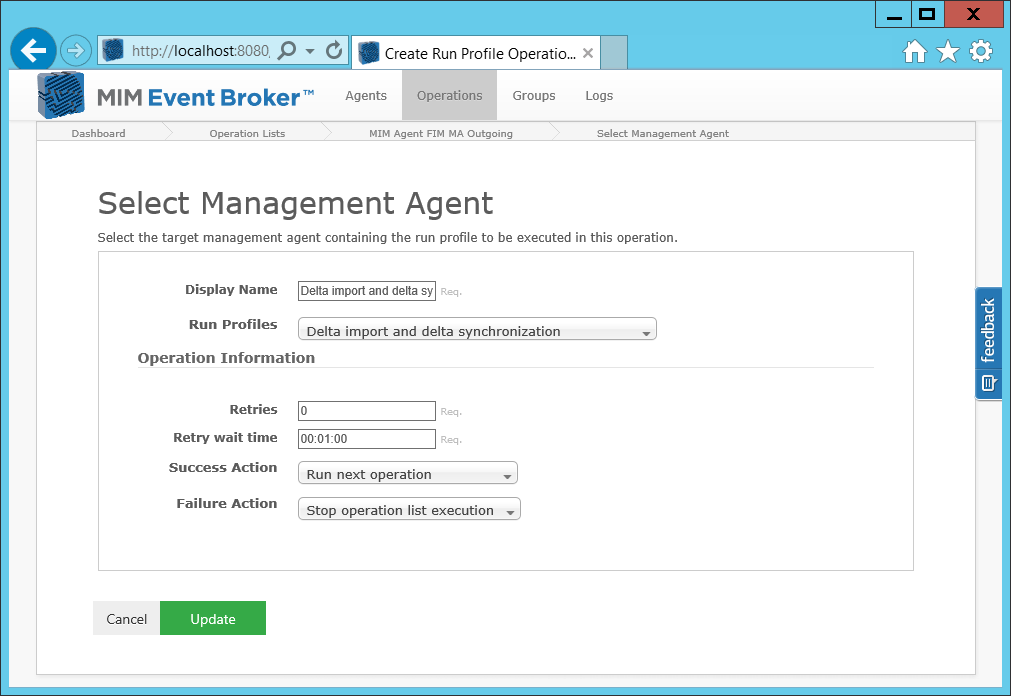Click the Display Name text field
The height and width of the screenshot is (696, 1011).
[367, 291]
